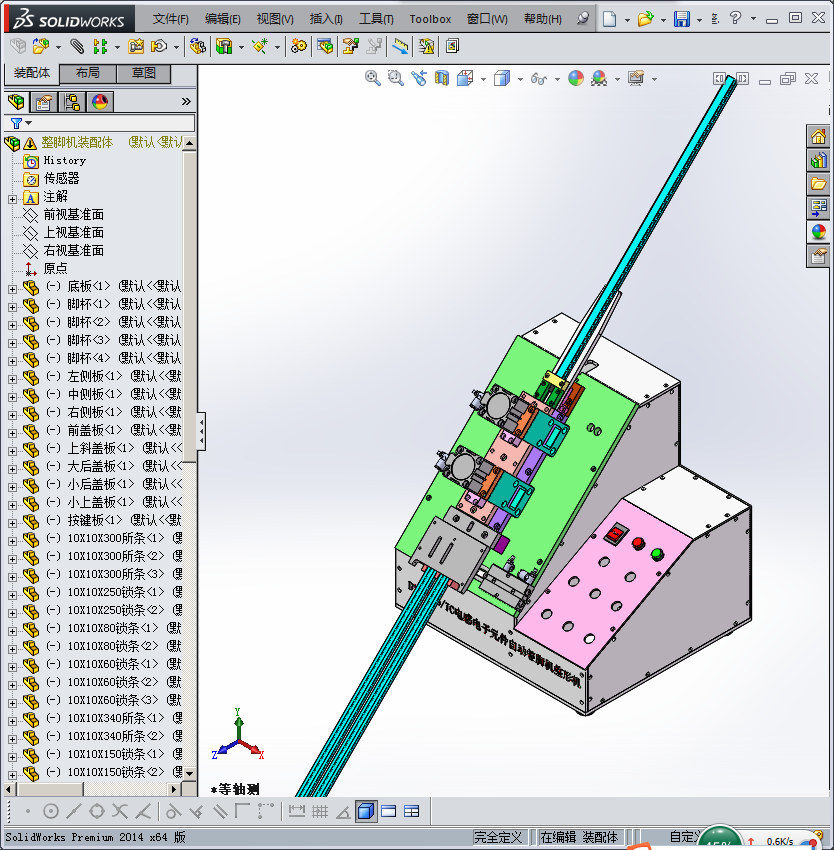This screenshot has height=850, width=834.
Task: Open the 编辑(E) menu
Action: point(222,19)
